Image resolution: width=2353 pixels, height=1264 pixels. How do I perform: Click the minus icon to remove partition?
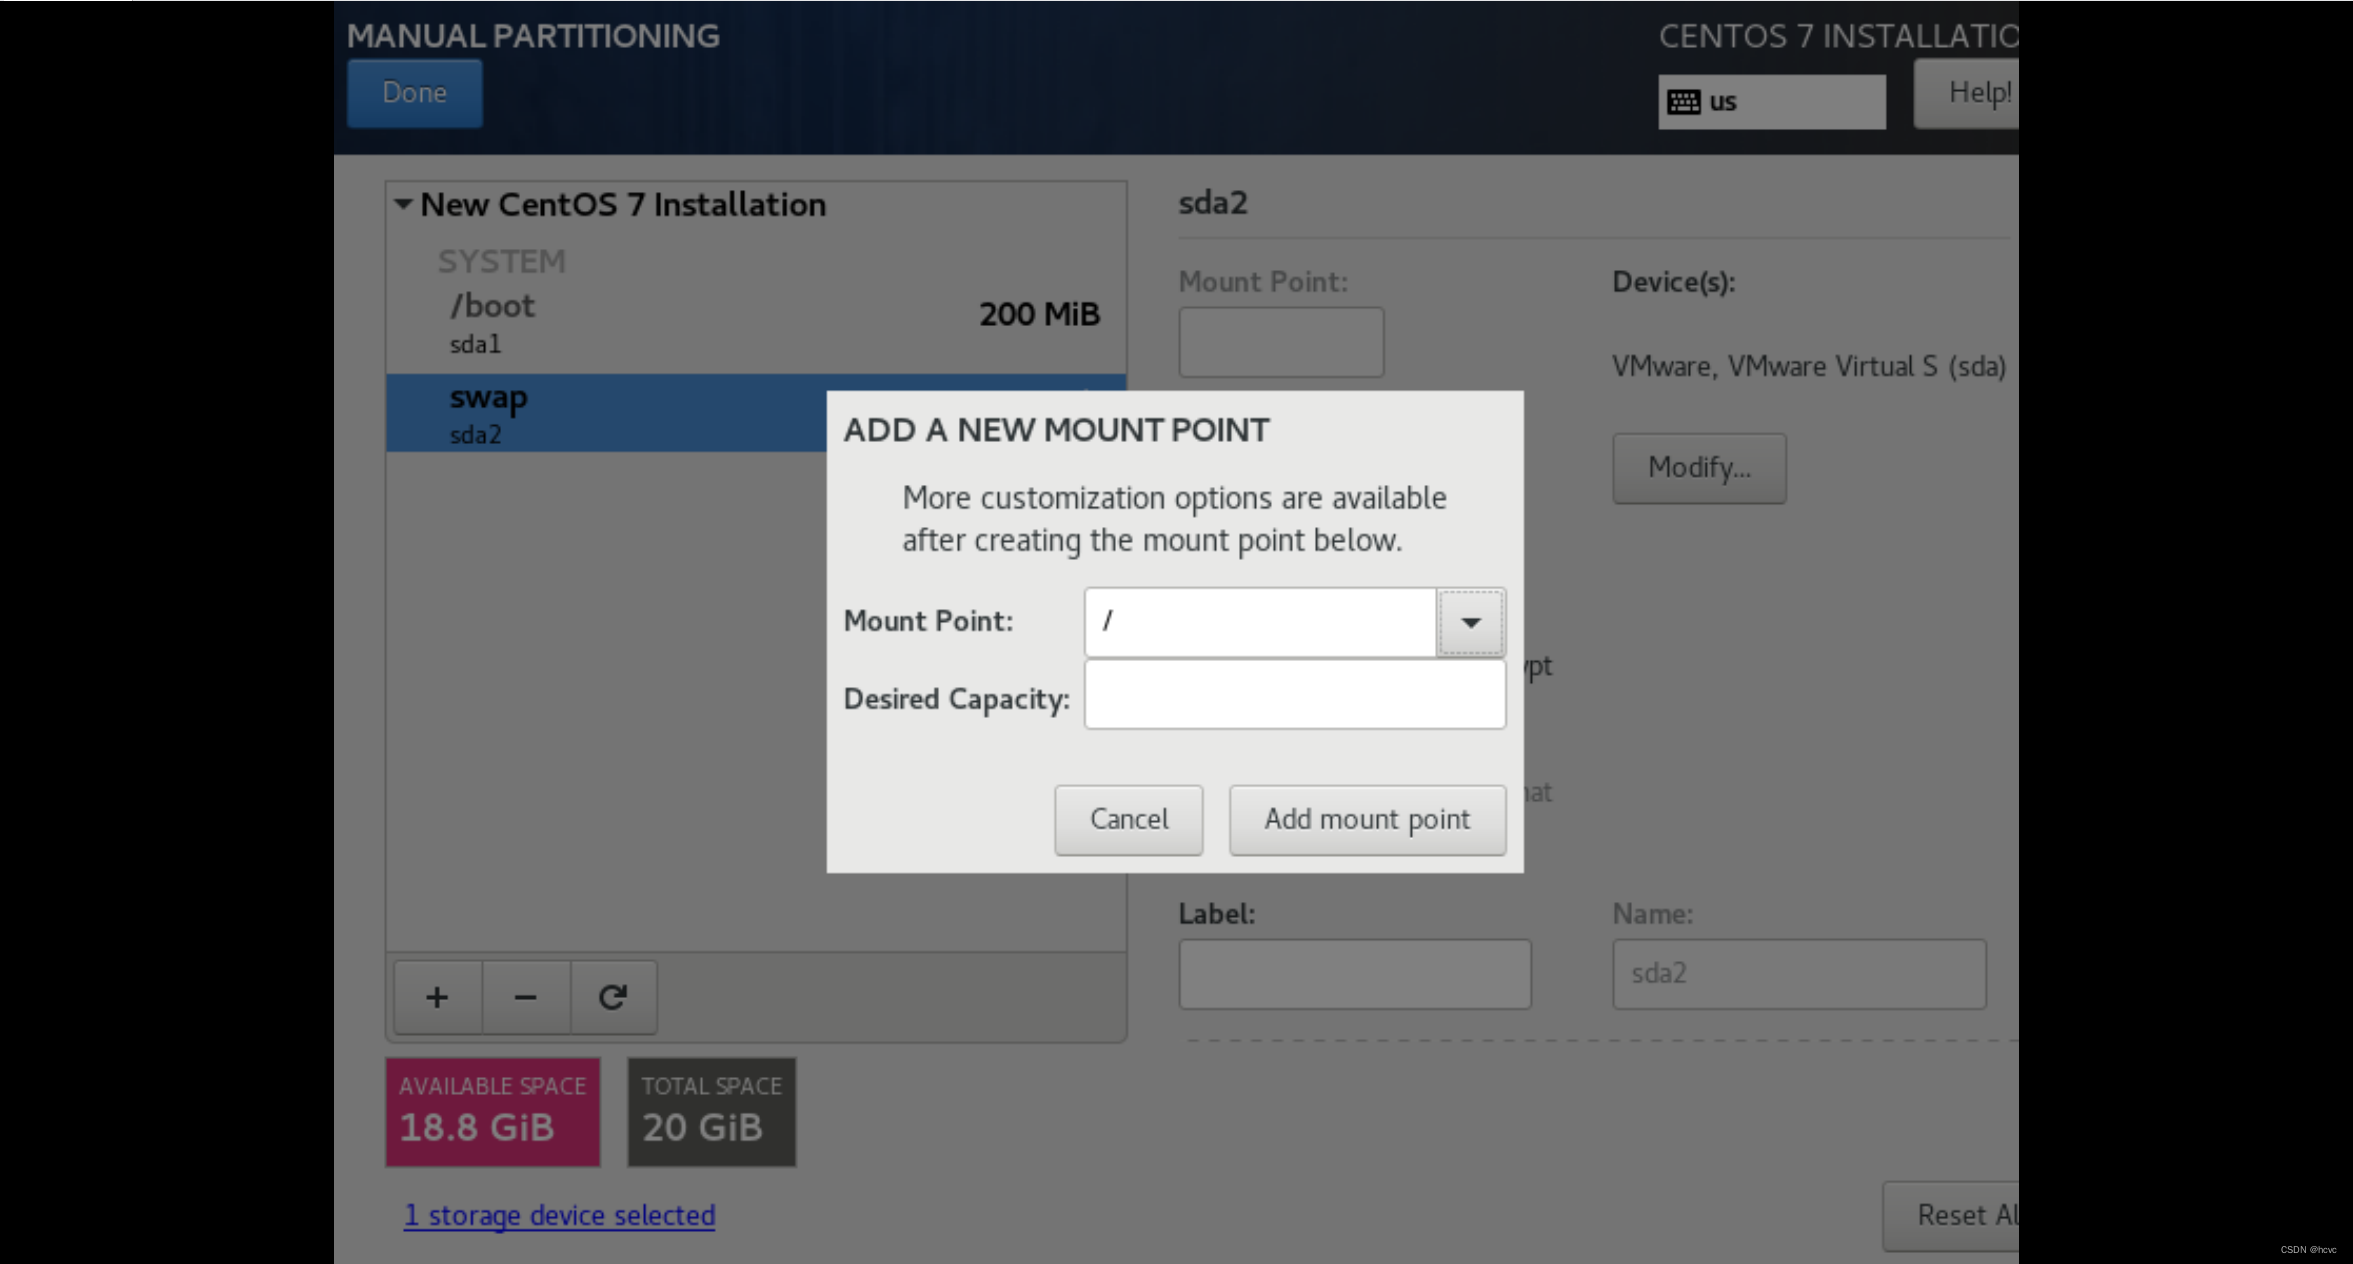click(525, 997)
